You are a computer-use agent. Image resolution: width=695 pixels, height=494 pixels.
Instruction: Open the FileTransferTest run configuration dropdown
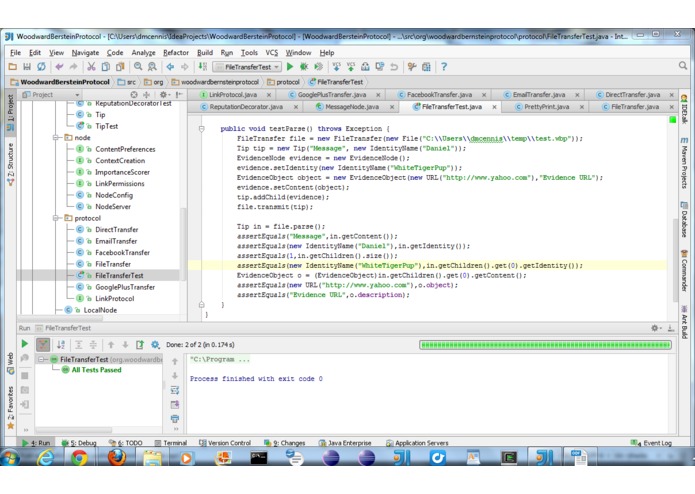(x=247, y=67)
